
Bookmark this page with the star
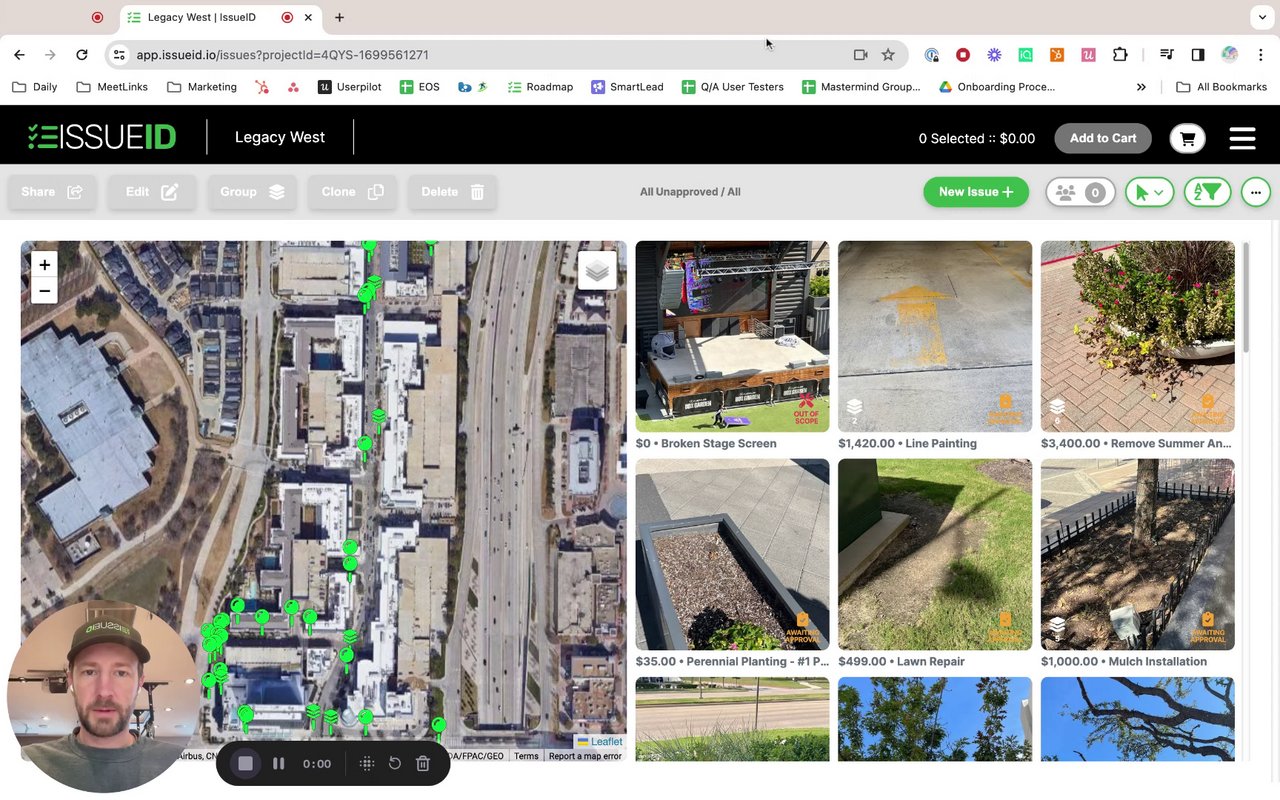point(888,55)
